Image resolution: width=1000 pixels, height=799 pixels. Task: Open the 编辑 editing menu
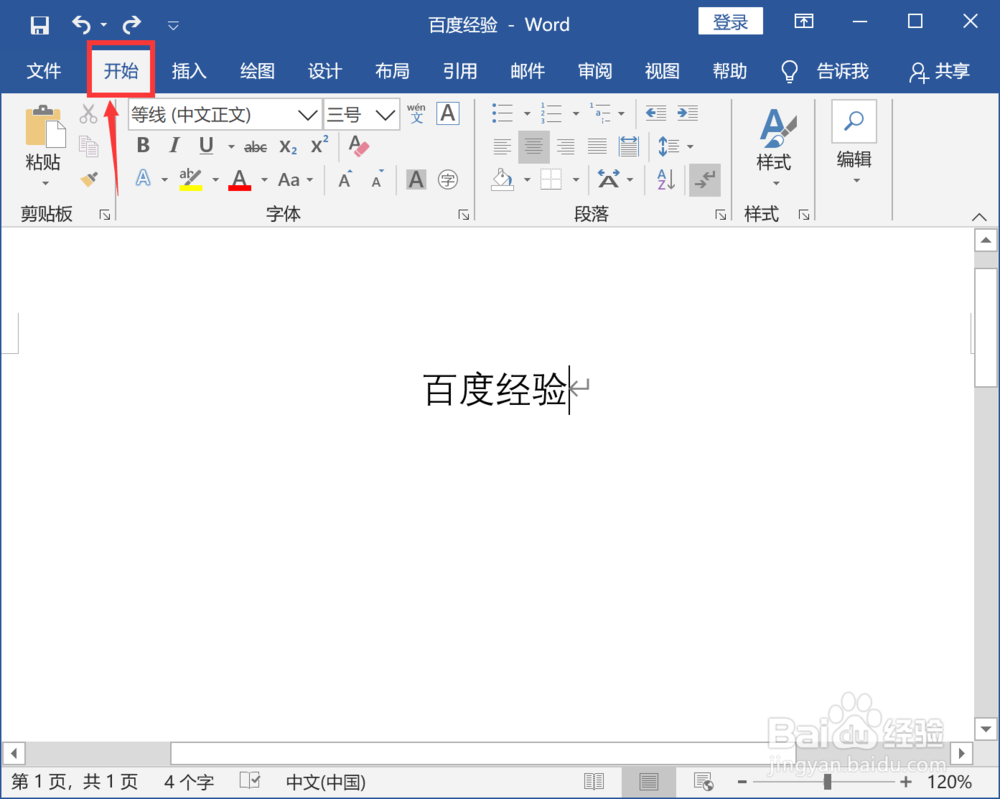click(854, 143)
